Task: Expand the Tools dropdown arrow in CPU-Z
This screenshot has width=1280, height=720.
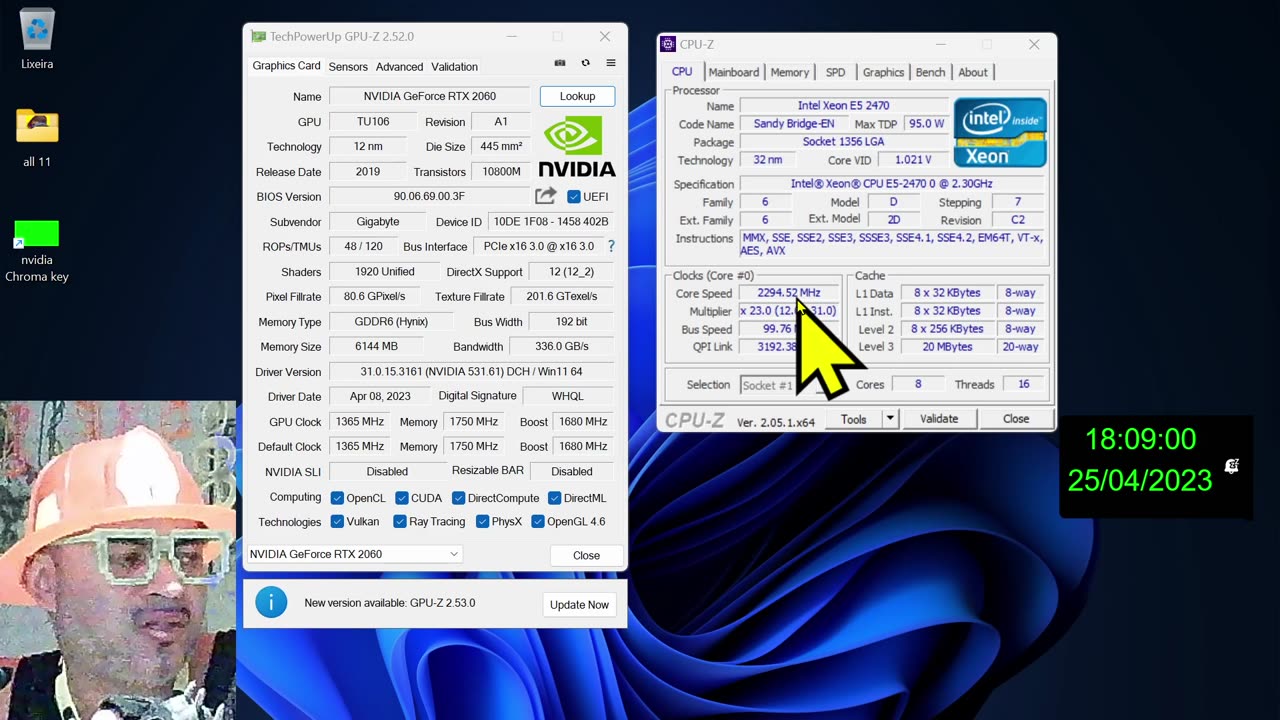Action: click(x=890, y=419)
